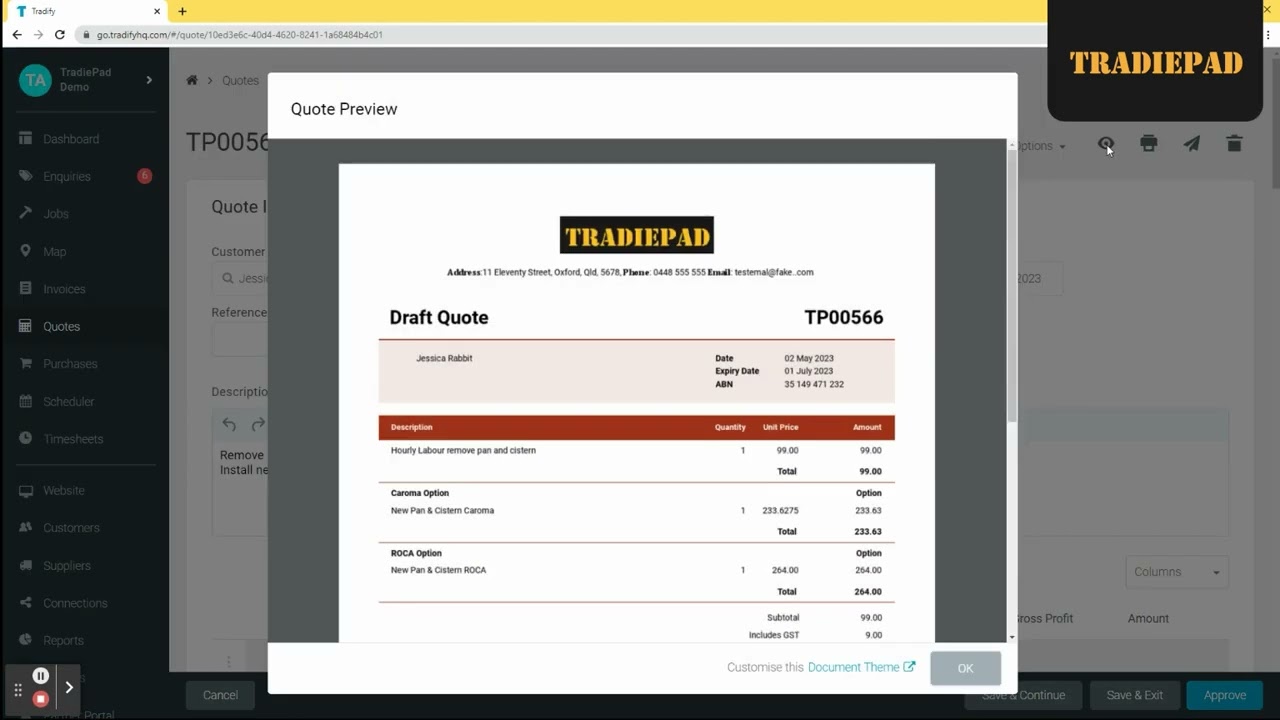Click 'Jessica Rabbit' in the preview
The width and height of the screenshot is (1280, 720).
[x=444, y=358]
